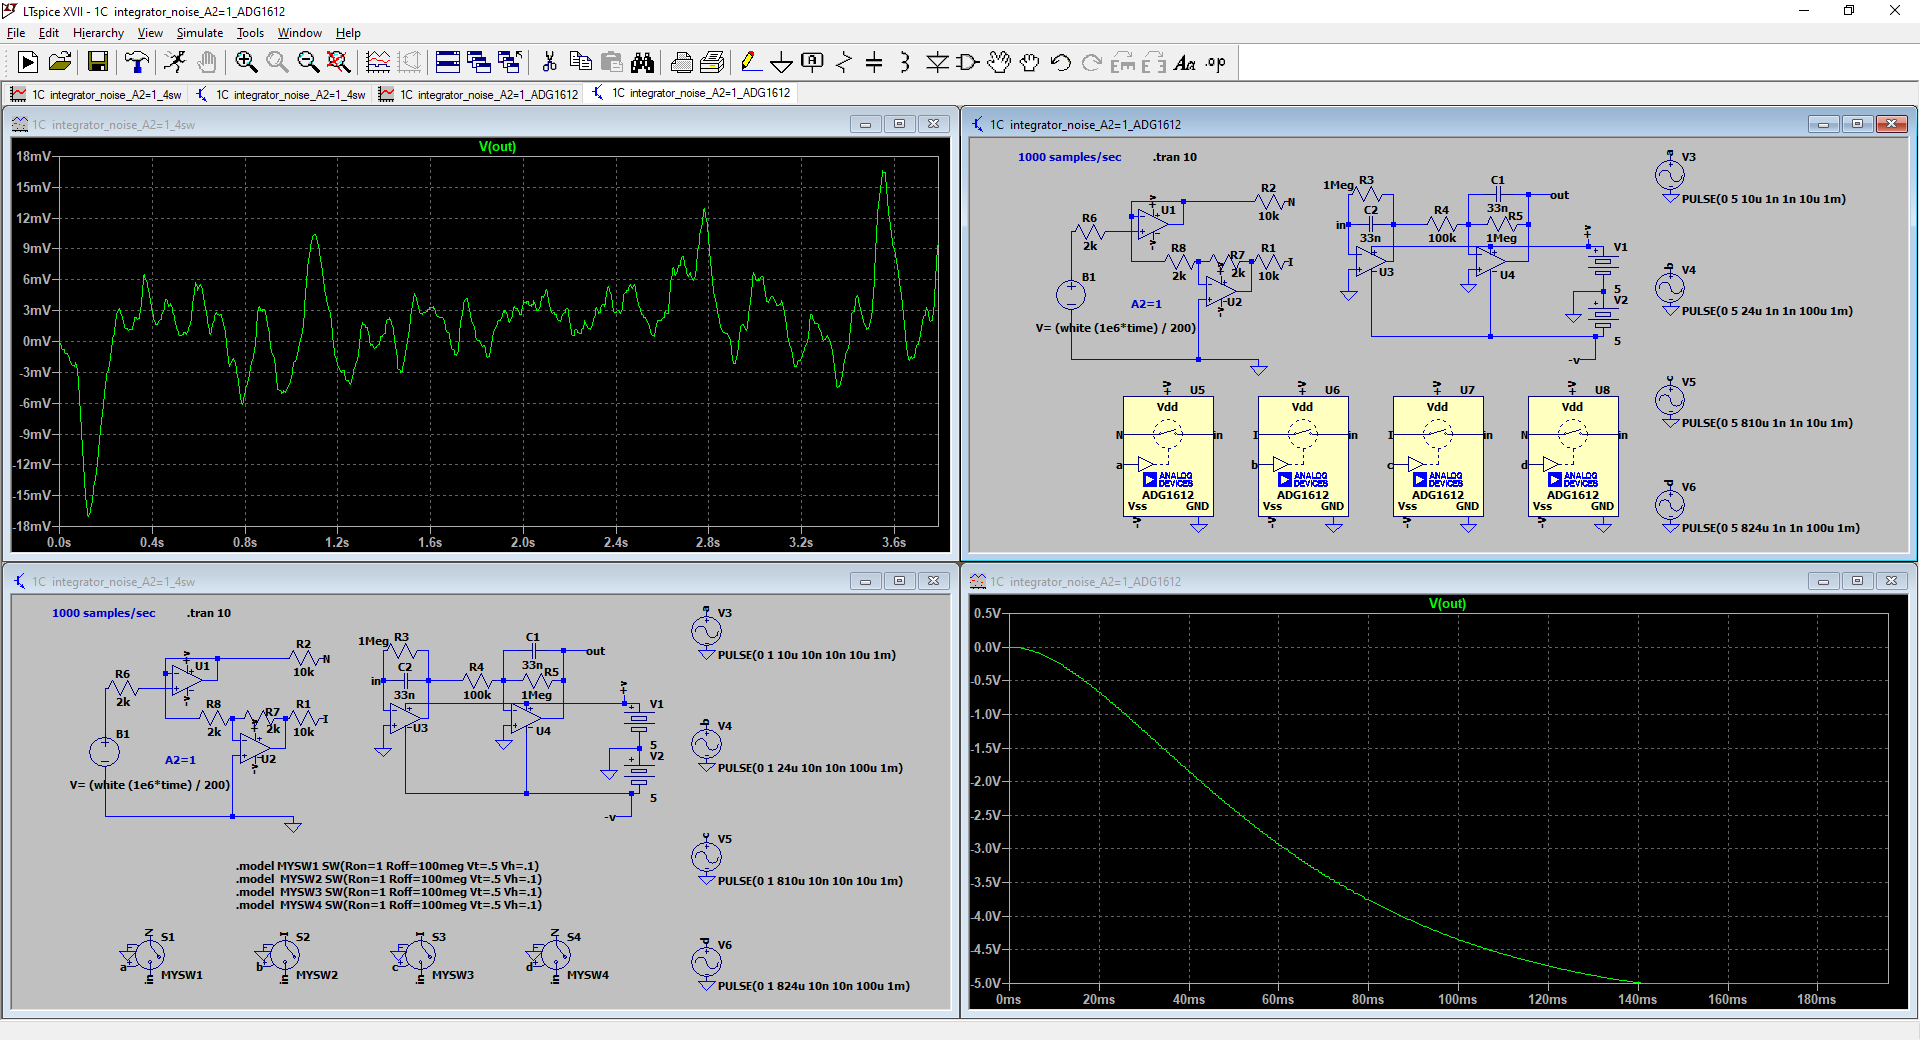Click the V(out) trace label in bottom-right plot
1920x1040 pixels.
click(x=1447, y=604)
